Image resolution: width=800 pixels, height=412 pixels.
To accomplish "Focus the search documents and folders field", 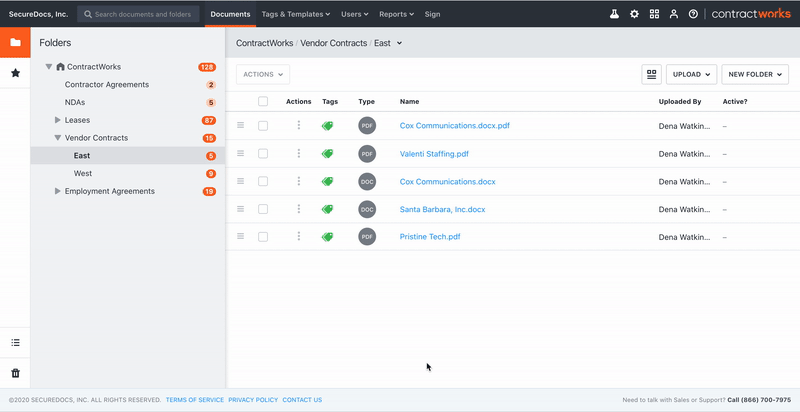I will coord(138,14).
